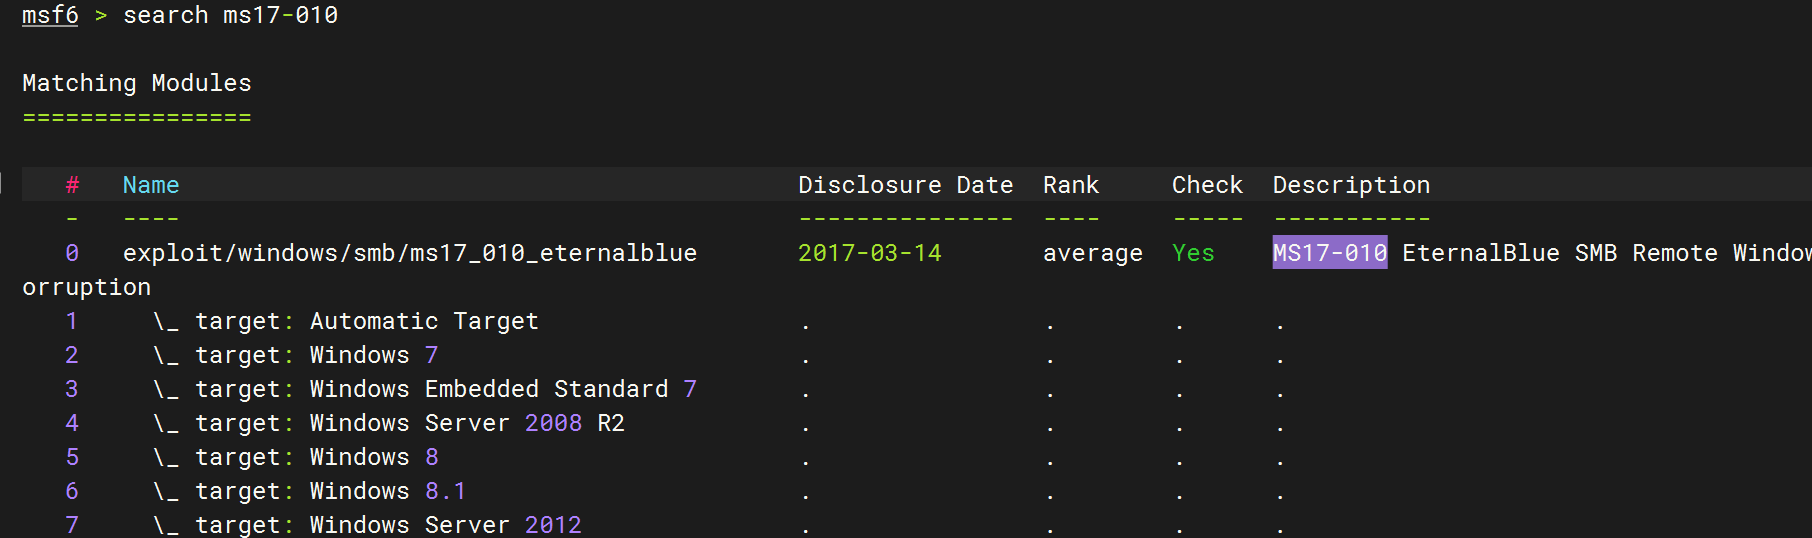Click the 'Rank' column header
The image size is (1812, 538).
[x=1071, y=185]
